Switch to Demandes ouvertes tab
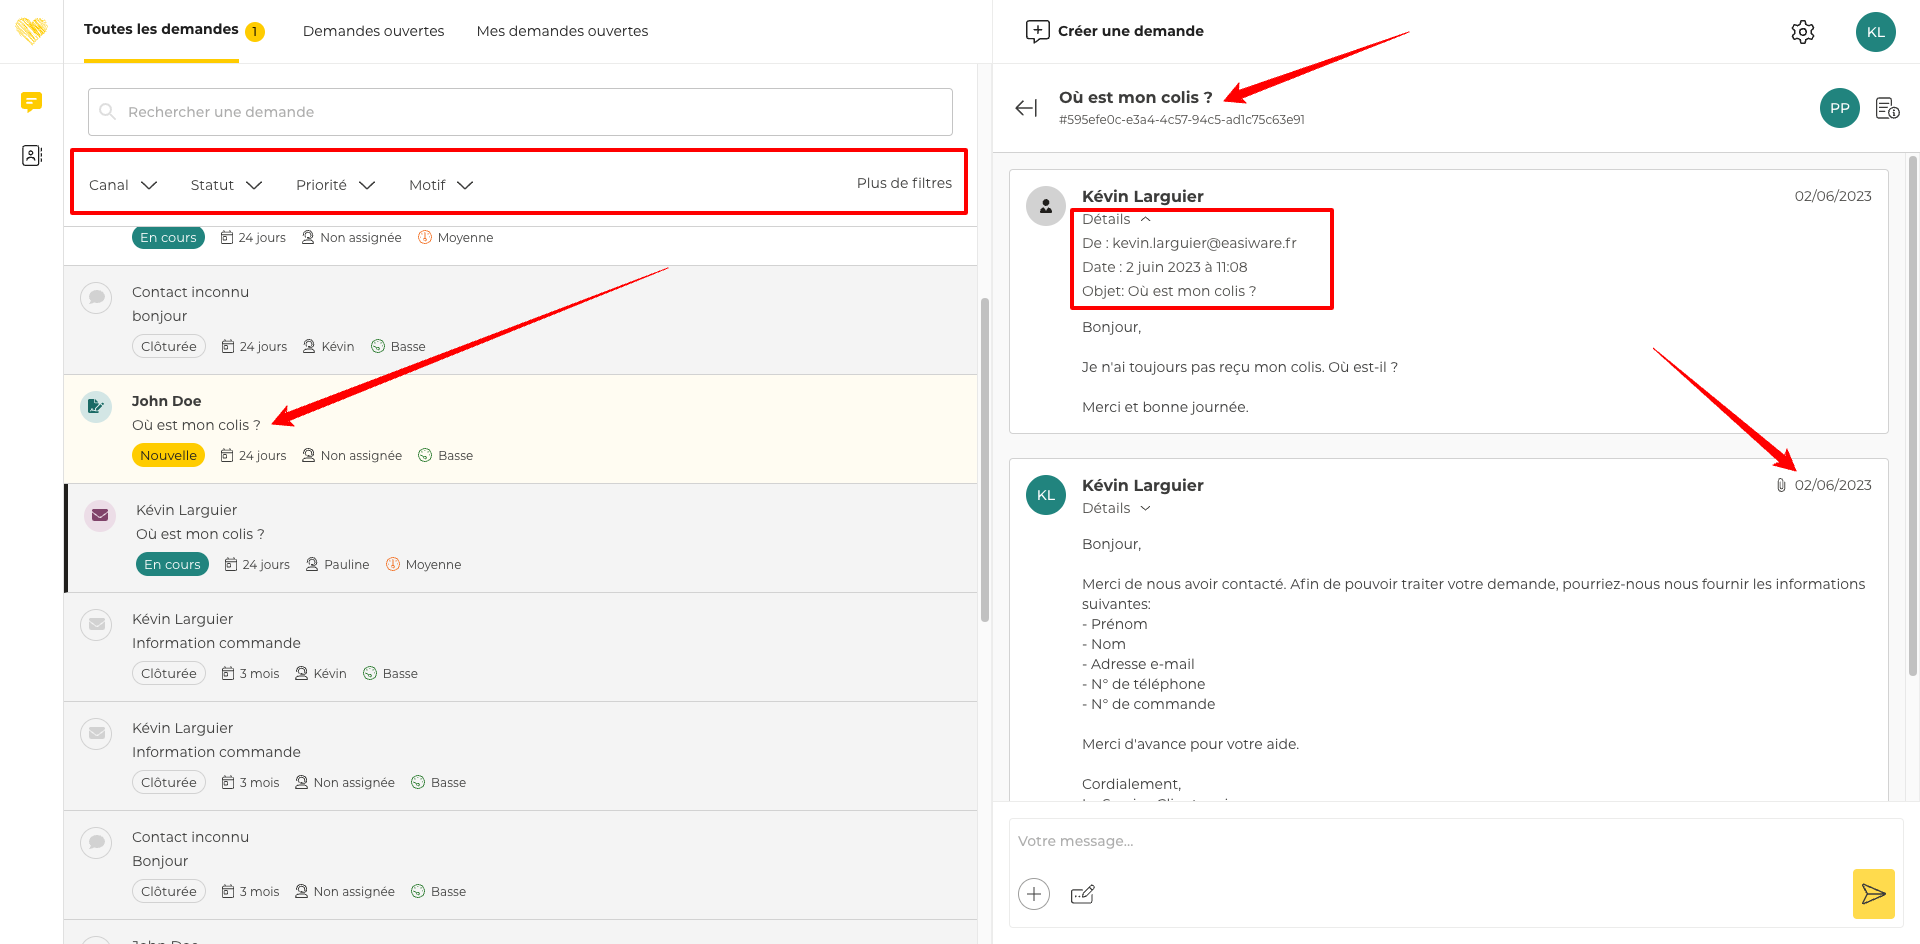 373,31
